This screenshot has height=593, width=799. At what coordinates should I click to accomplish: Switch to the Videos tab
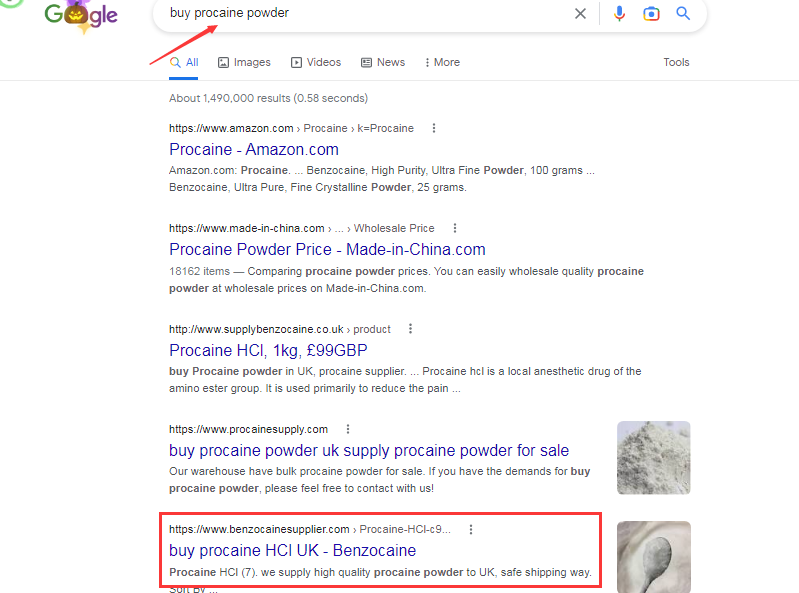click(x=316, y=62)
